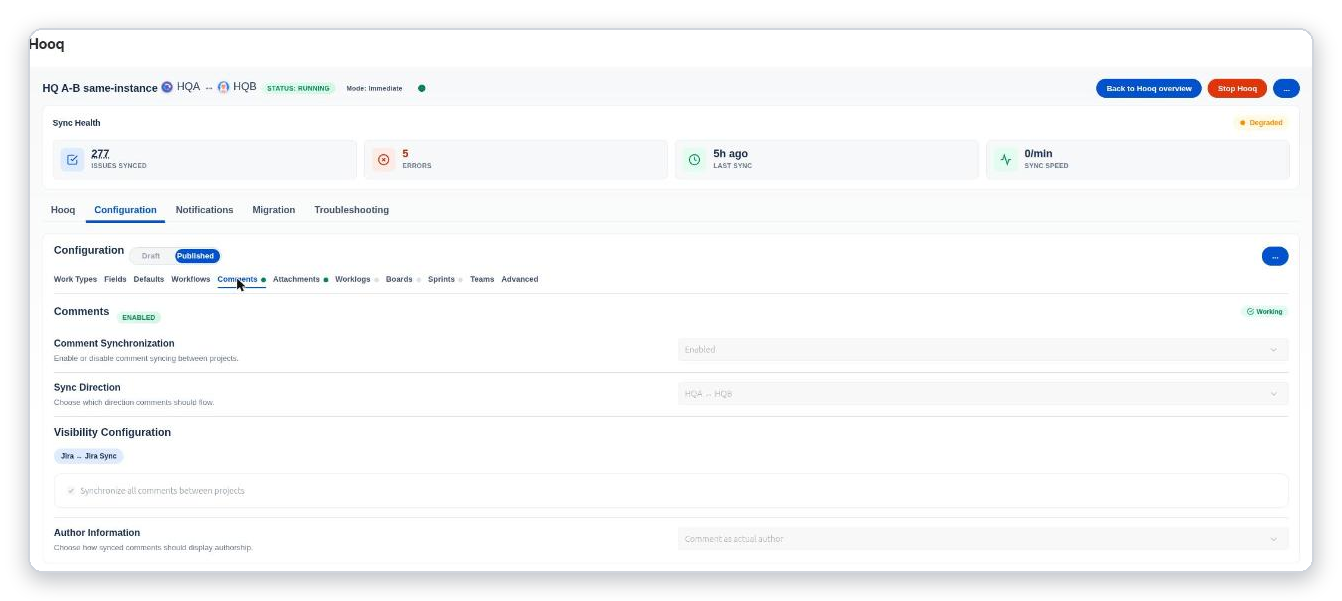1342x601 pixels.
Task: Click the red Stop Hooq button
Action: [x=1237, y=88]
